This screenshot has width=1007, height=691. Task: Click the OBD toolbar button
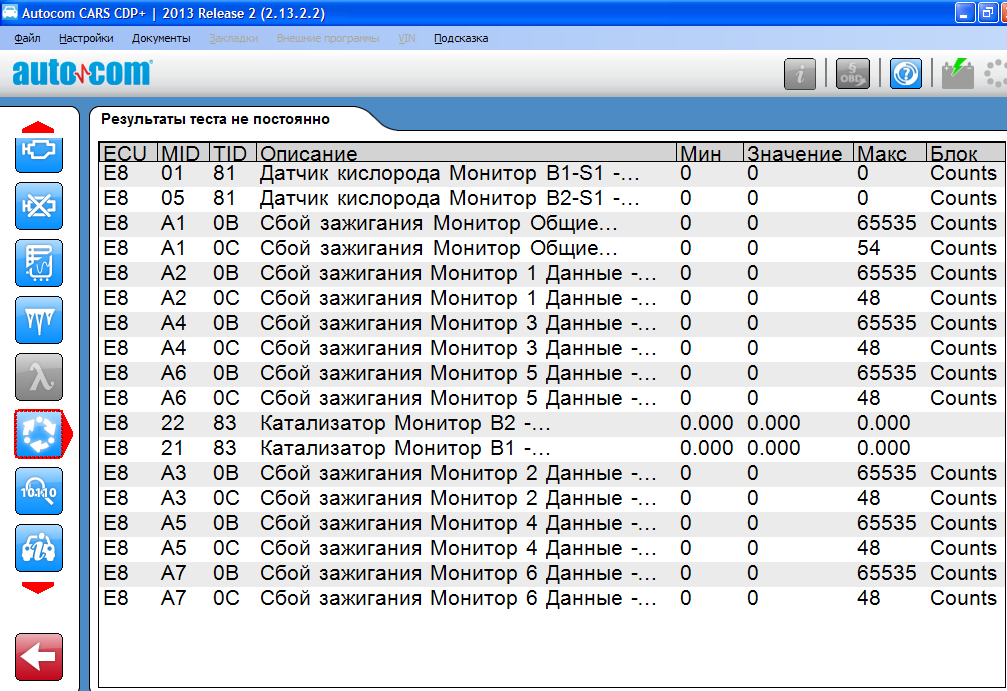(x=852, y=74)
